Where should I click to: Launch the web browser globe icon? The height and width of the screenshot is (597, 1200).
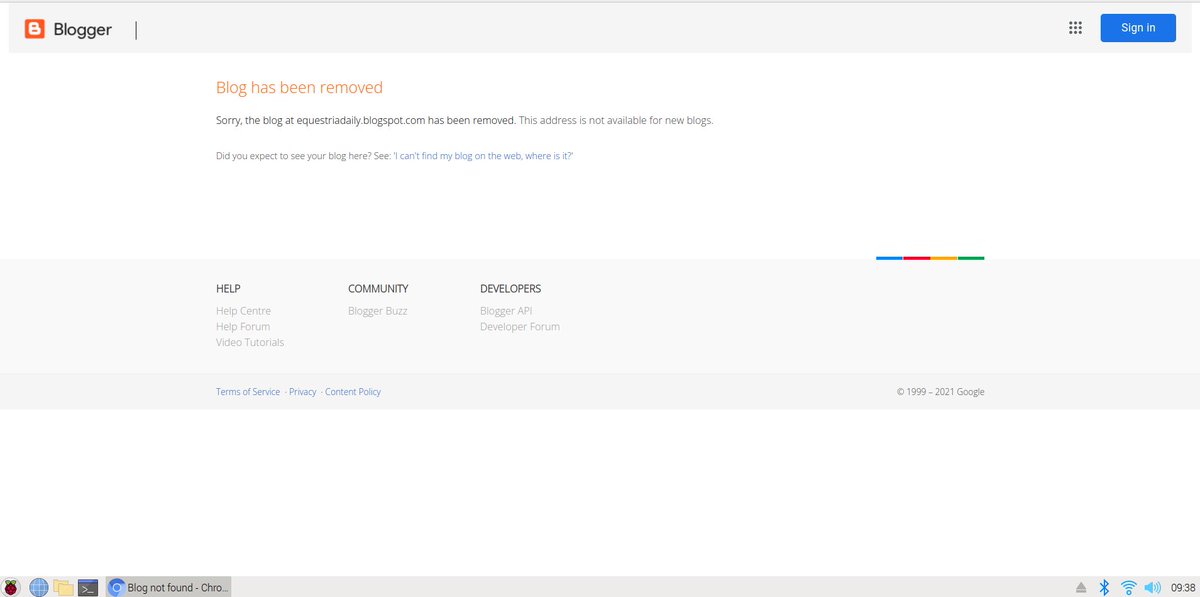click(x=39, y=588)
